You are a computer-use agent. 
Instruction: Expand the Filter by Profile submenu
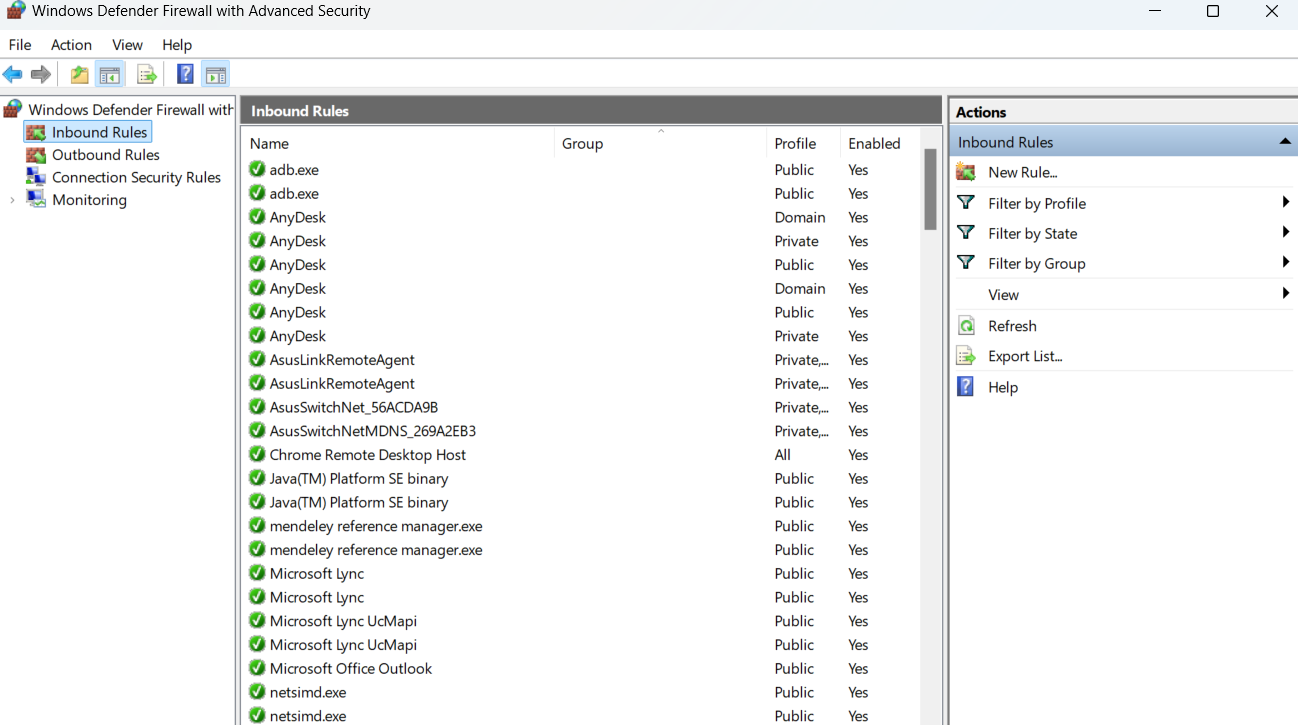tap(1285, 202)
